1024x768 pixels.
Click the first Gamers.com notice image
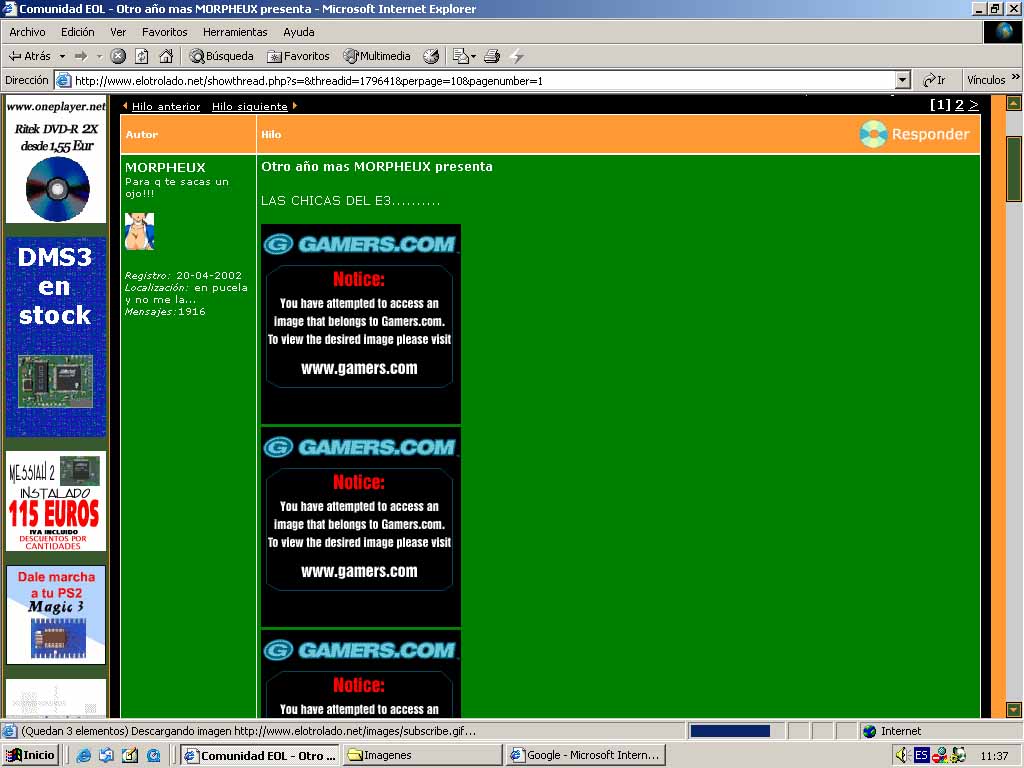pyautogui.click(x=360, y=324)
